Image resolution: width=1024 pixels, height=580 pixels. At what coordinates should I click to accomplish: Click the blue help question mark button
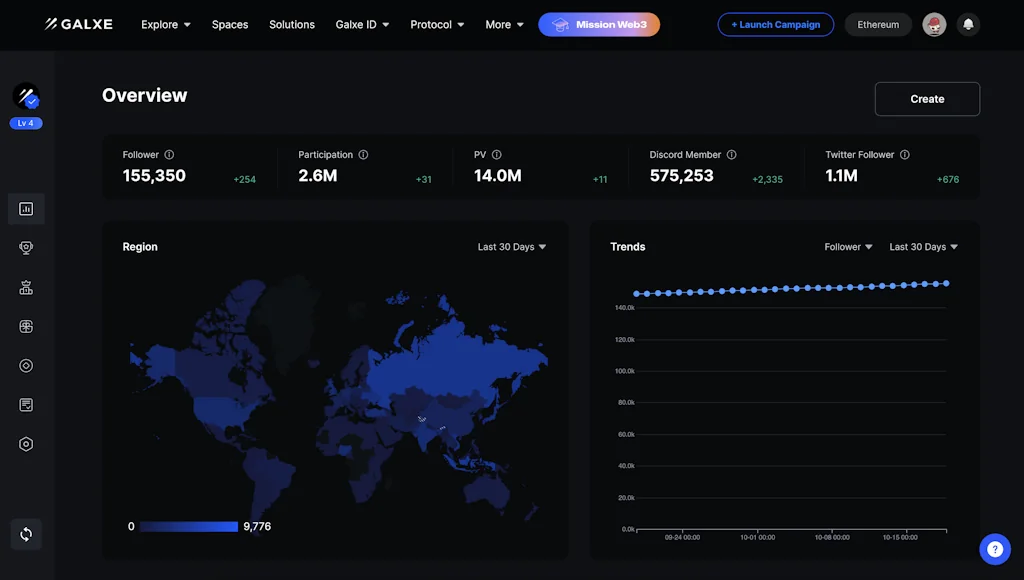coord(994,548)
